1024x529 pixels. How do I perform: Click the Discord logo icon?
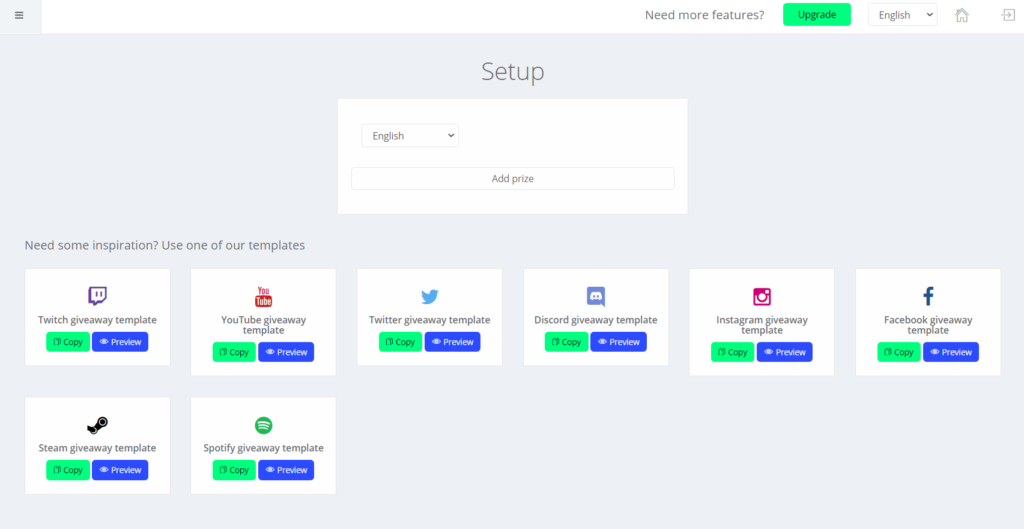click(596, 296)
